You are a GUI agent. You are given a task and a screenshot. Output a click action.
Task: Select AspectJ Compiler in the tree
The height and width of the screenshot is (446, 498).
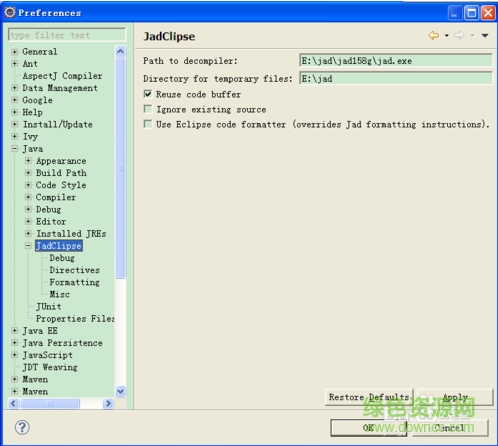coord(62,76)
